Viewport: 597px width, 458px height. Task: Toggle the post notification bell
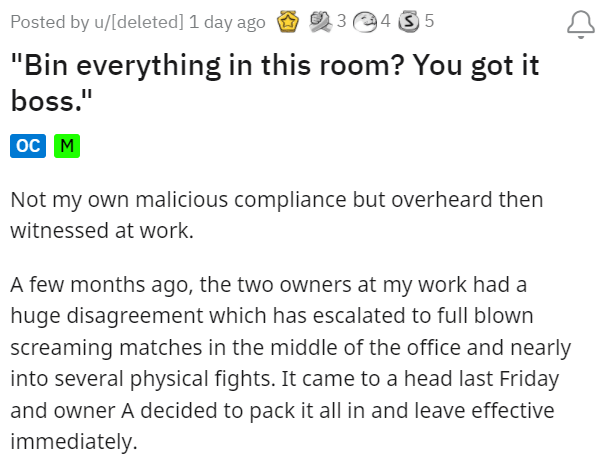pyautogui.click(x=581, y=24)
